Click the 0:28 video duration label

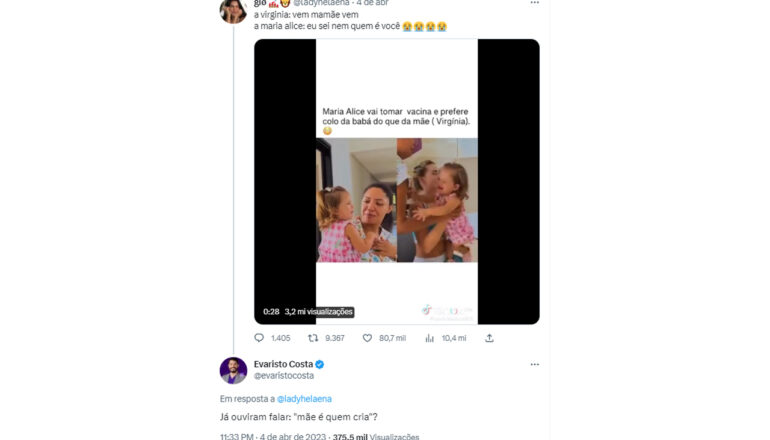click(271, 312)
